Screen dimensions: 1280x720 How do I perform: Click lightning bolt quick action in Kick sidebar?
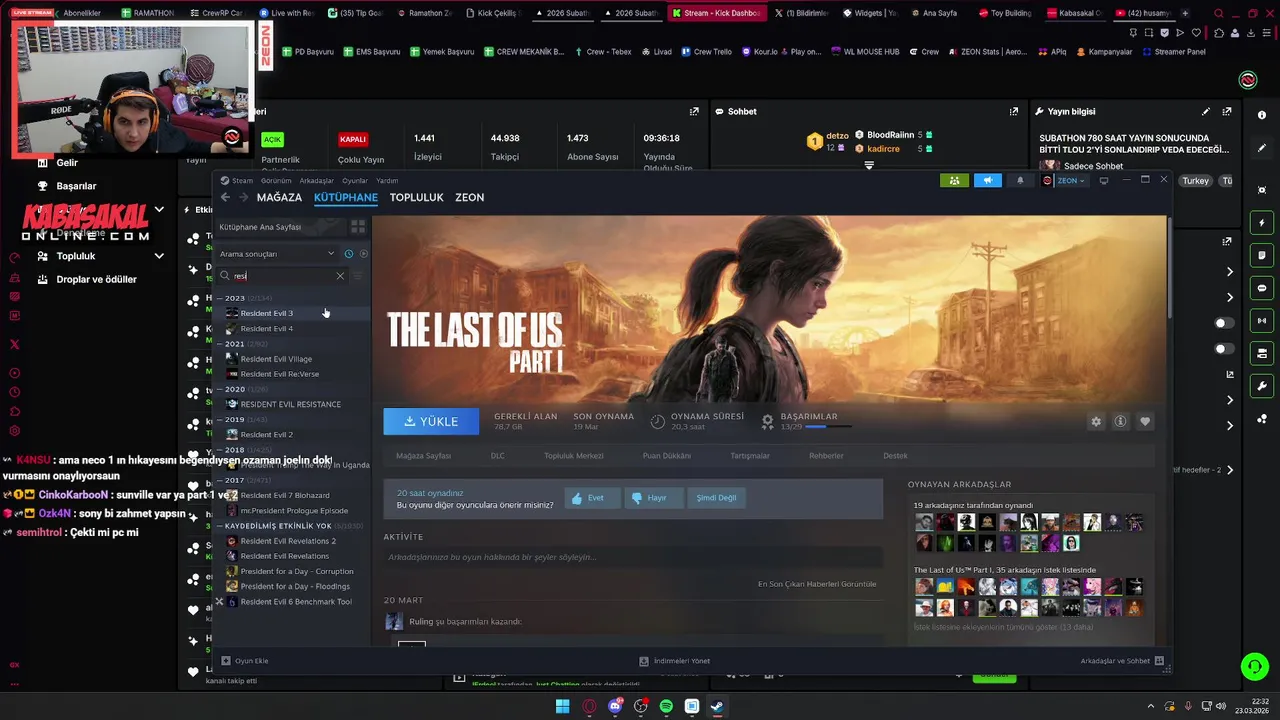tap(1262, 223)
